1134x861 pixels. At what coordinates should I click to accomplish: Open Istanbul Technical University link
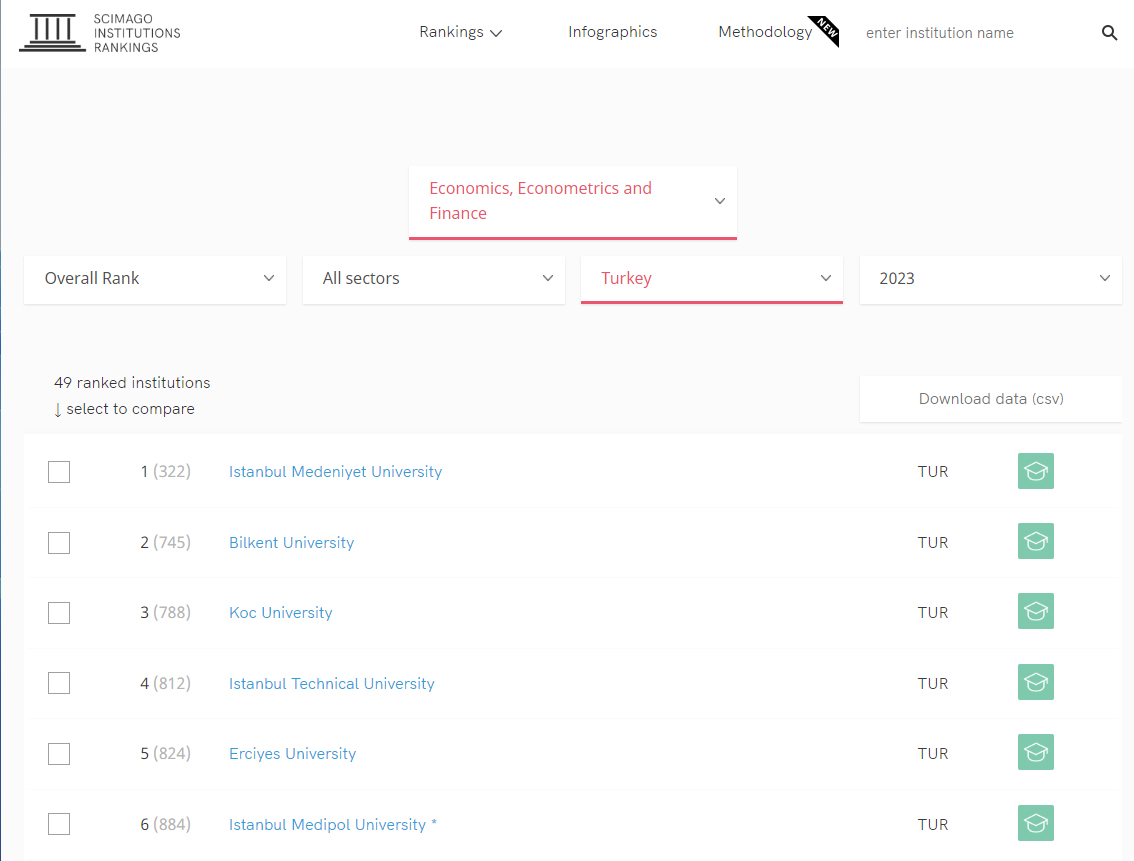[x=332, y=684]
